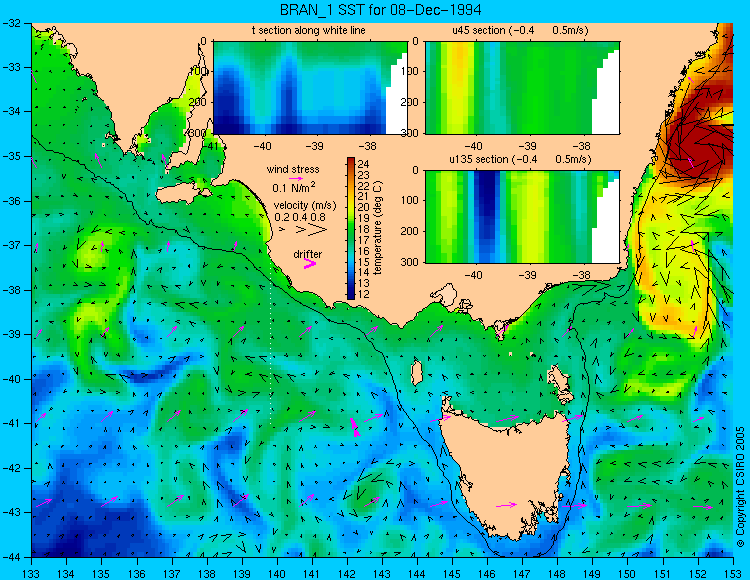750x580 pixels.
Task: Click Kangaroo Island on the map
Action: click(182, 194)
